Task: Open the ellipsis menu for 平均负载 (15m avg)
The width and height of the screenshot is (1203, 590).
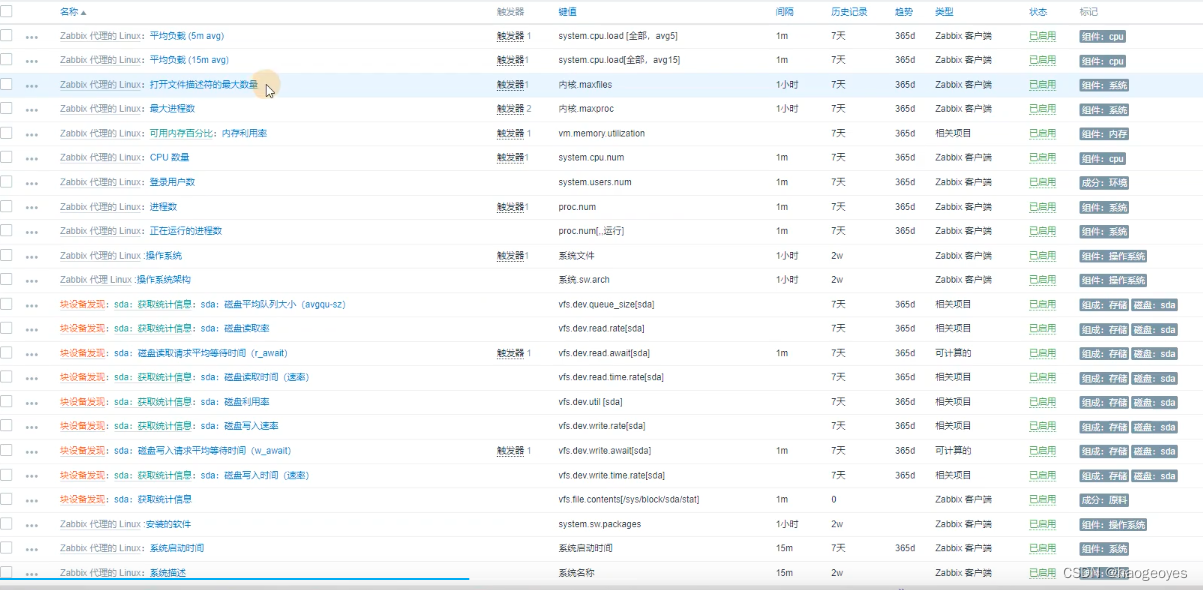Action: (32, 61)
